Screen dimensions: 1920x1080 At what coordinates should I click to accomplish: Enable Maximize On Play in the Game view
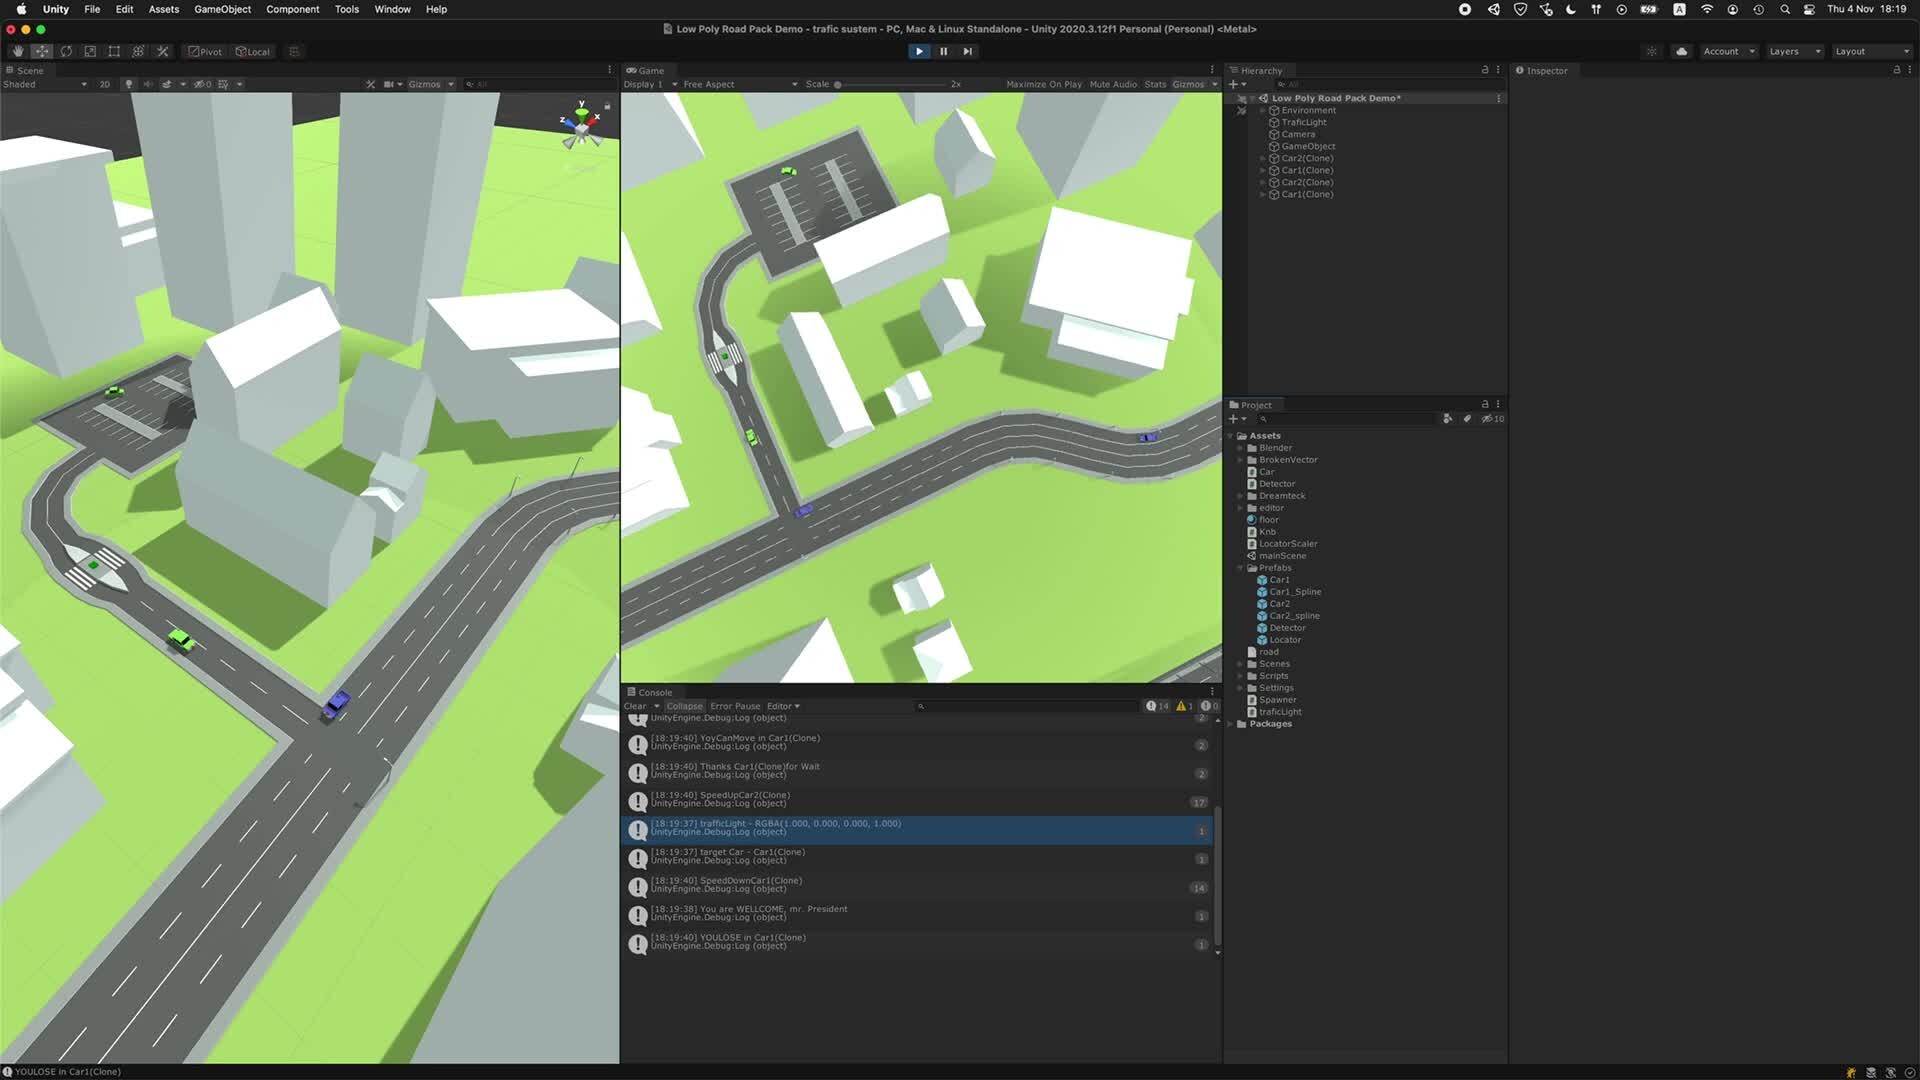[x=1043, y=84]
